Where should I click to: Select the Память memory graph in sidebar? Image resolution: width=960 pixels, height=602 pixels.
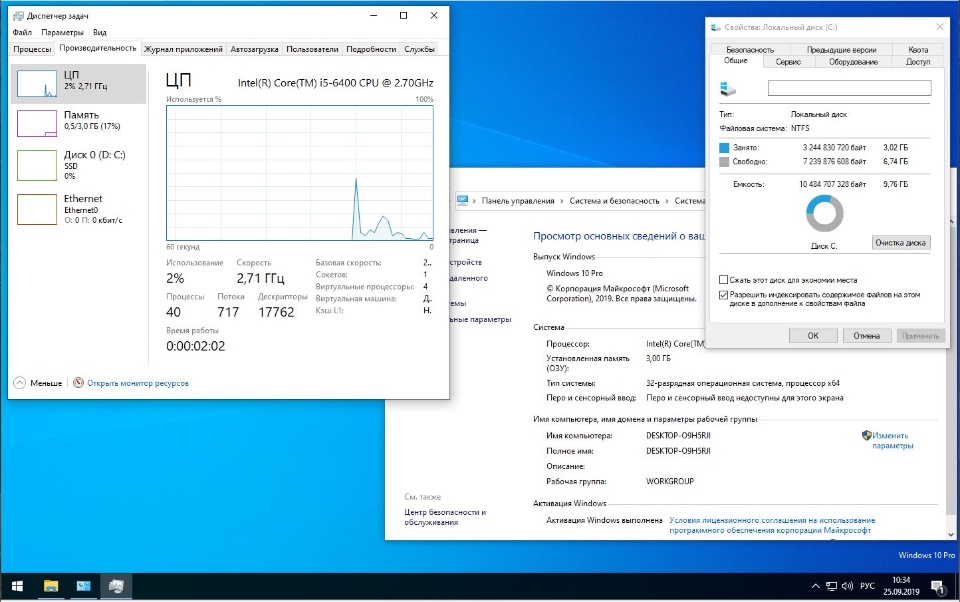point(37,123)
